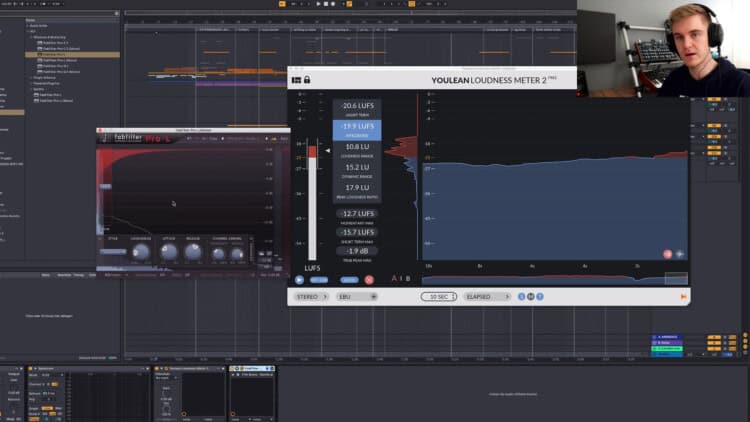750x422 pixels.
Task: Click the red round icon in loudness graph
Action: [x=668, y=254]
